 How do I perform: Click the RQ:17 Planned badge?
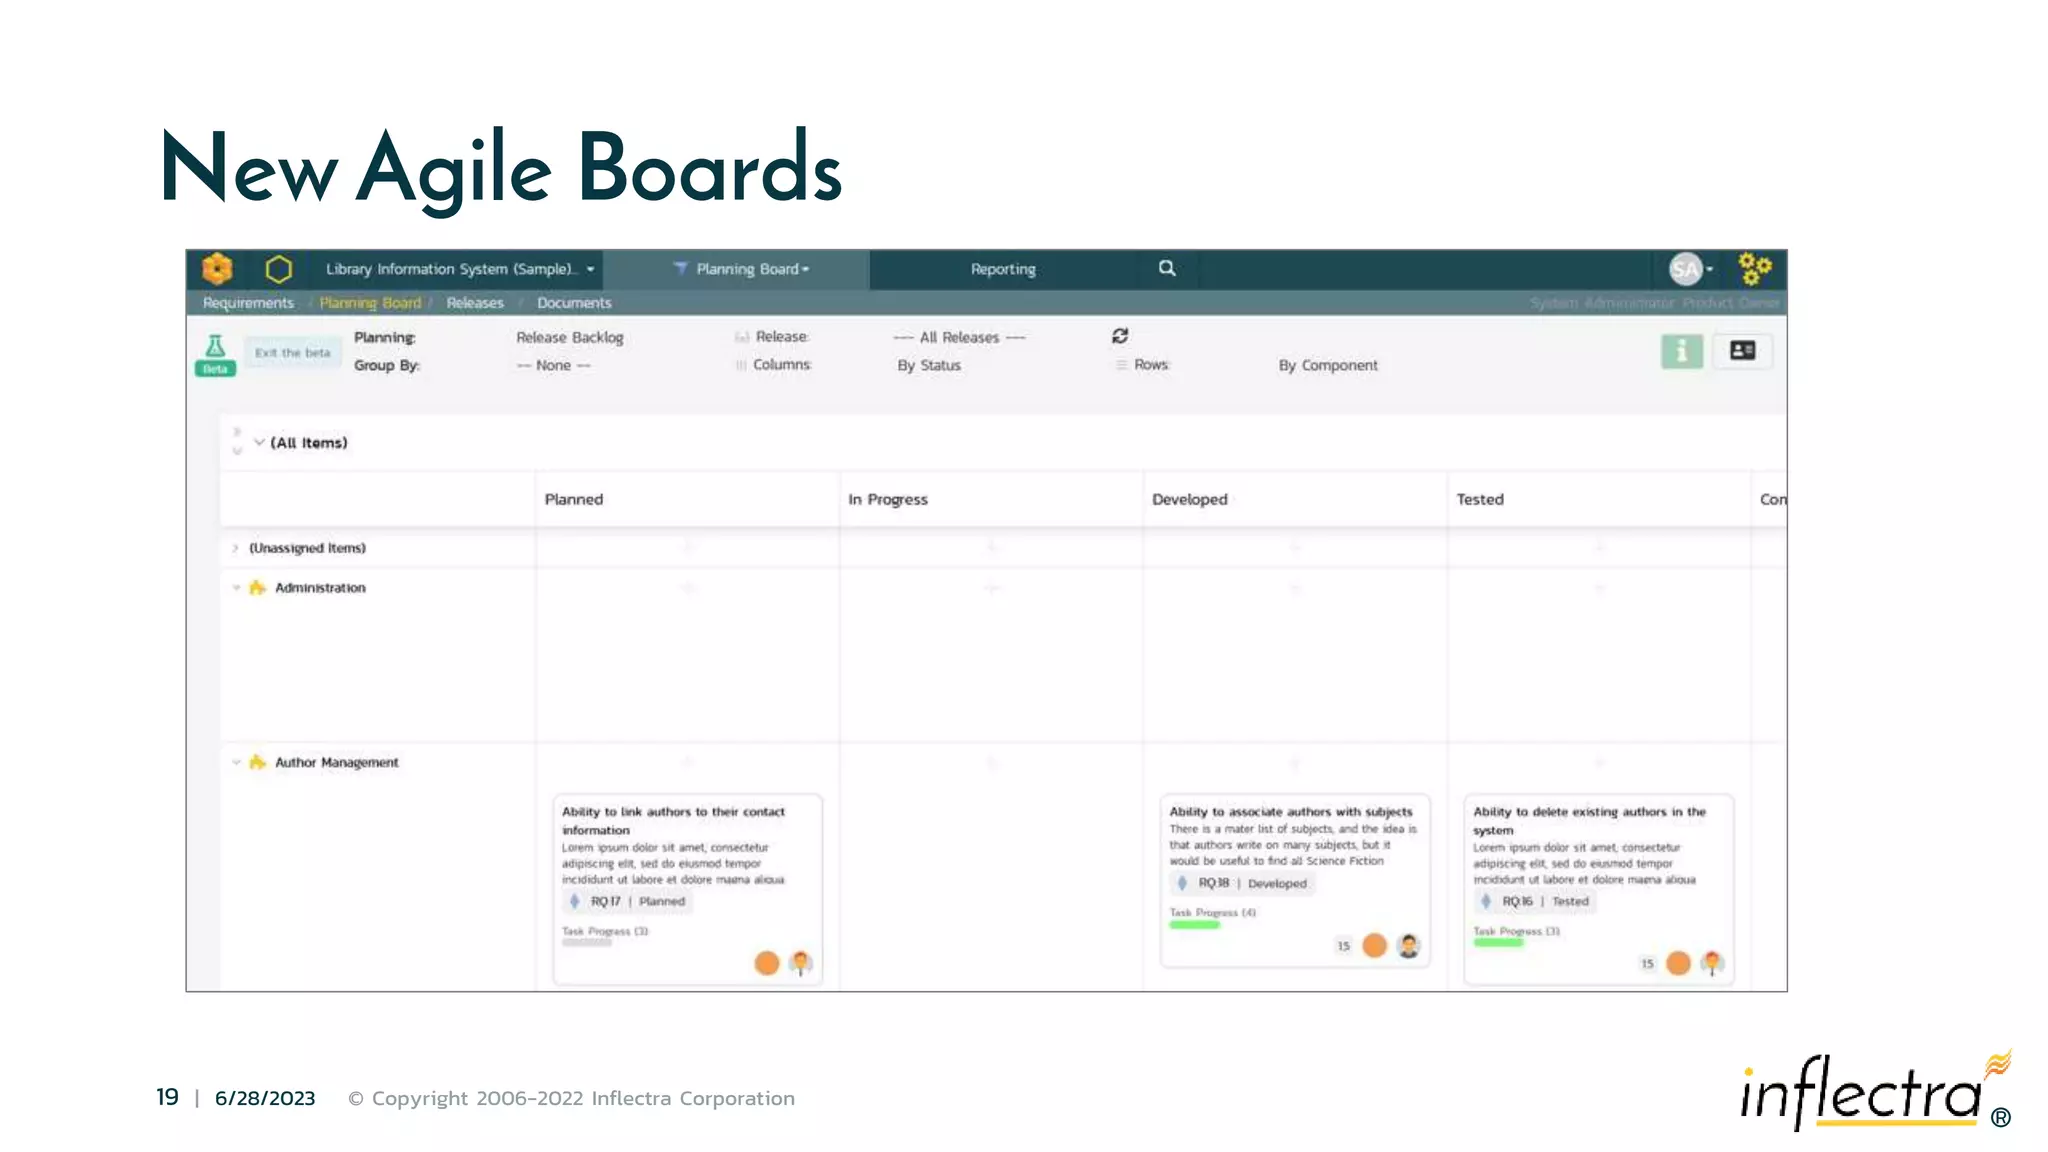pyautogui.click(x=628, y=902)
